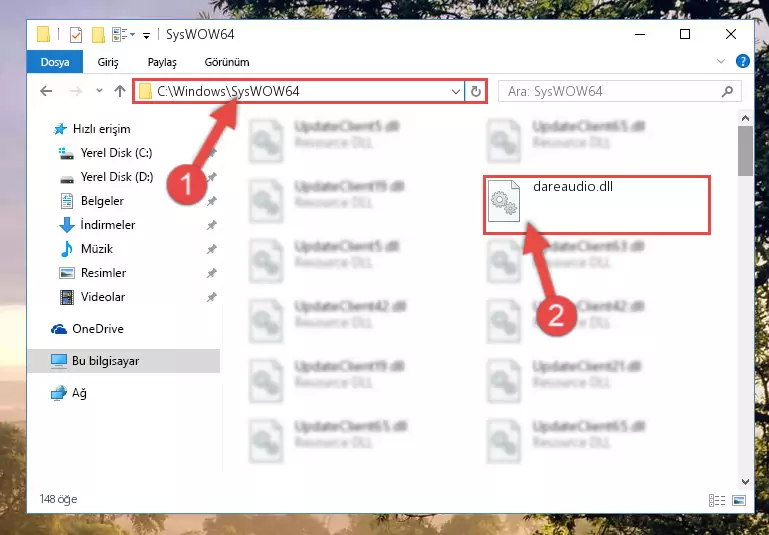Refresh the SysWOW64 folder
The image size is (769, 535).
(x=476, y=91)
